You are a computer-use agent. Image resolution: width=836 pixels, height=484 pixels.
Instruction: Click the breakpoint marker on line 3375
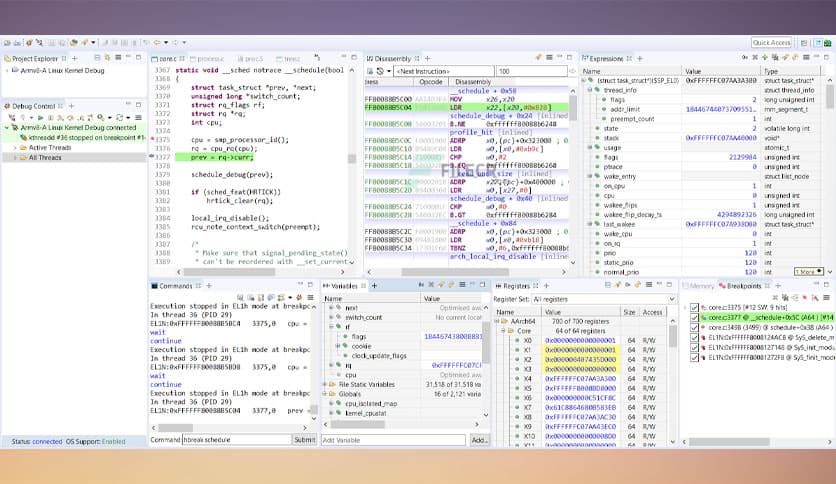pos(152,138)
